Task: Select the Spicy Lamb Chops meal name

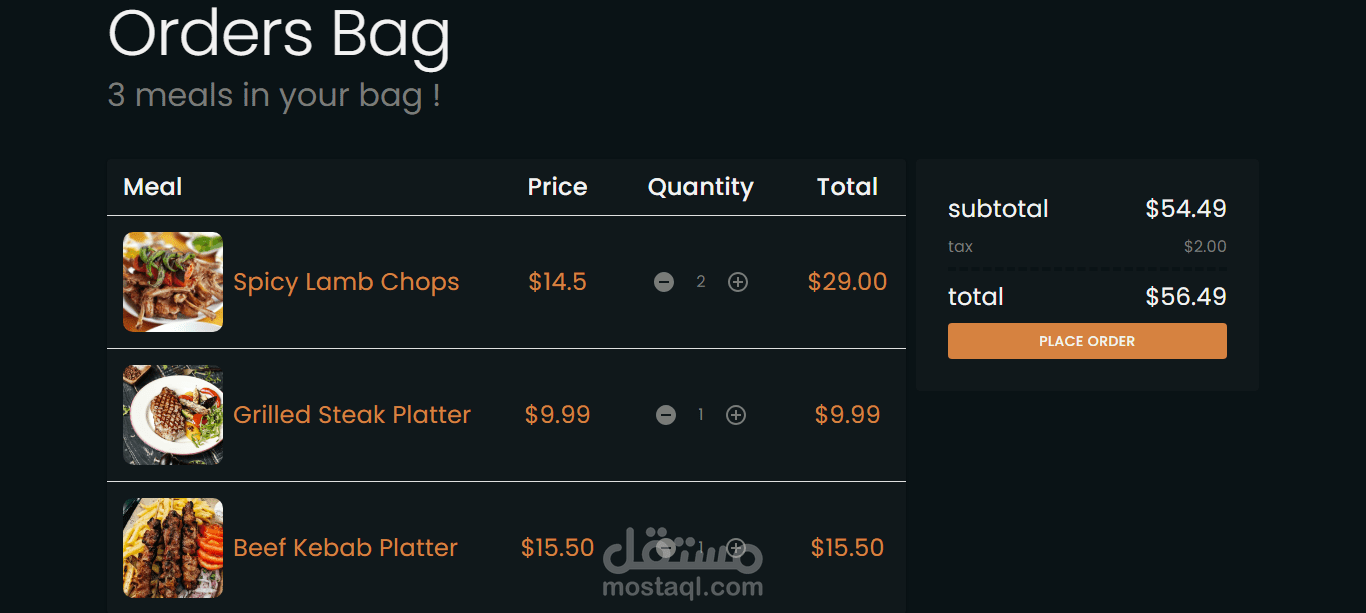Action: tap(346, 282)
